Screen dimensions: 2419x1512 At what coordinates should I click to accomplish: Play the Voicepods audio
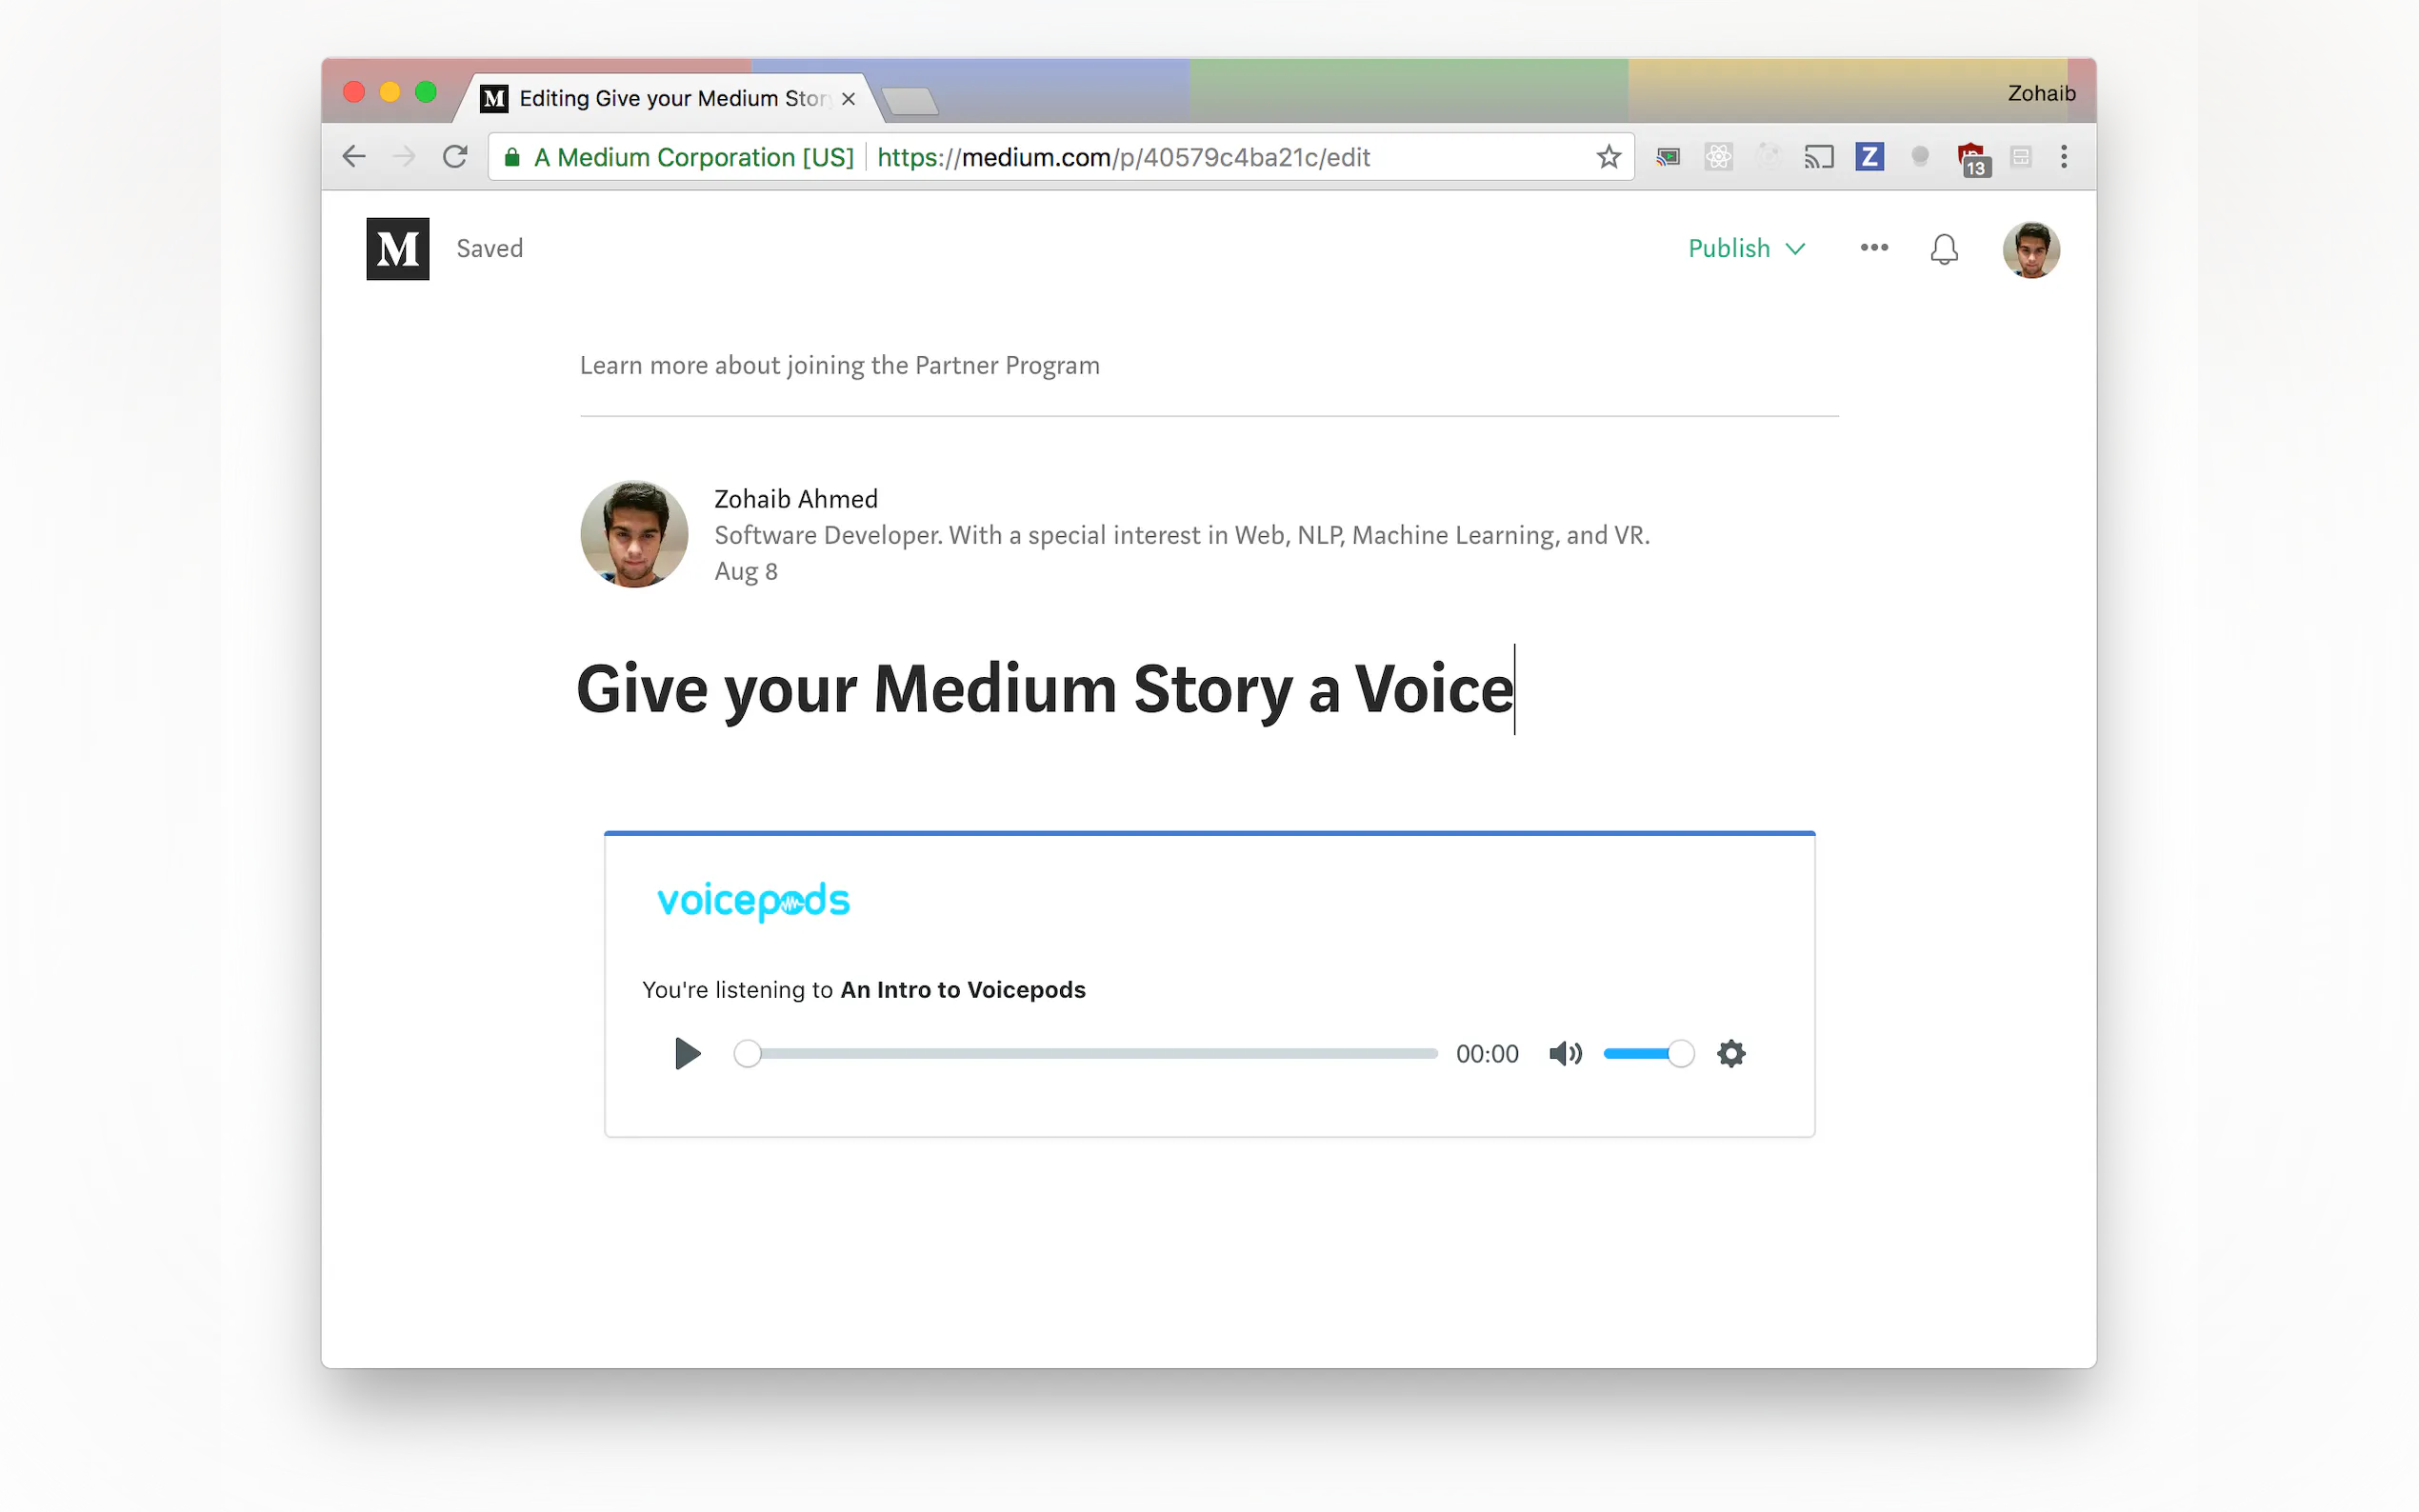point(687,1053)
